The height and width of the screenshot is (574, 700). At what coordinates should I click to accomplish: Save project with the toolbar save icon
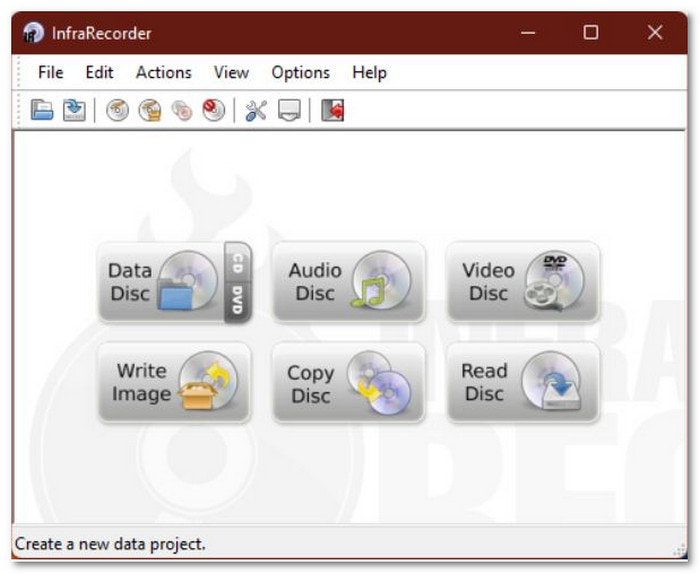(74, 110)
